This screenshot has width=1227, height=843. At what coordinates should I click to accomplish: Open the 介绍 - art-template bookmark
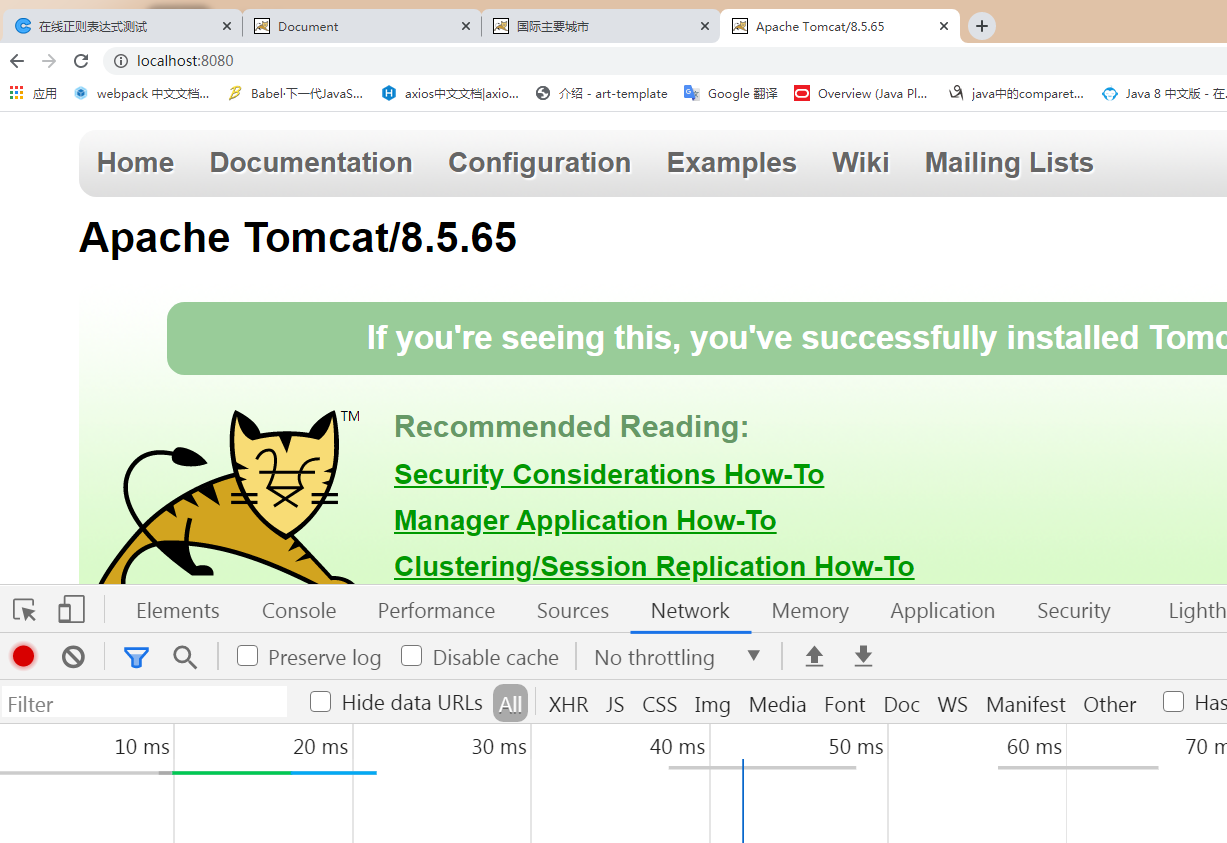tap(602, 93)
